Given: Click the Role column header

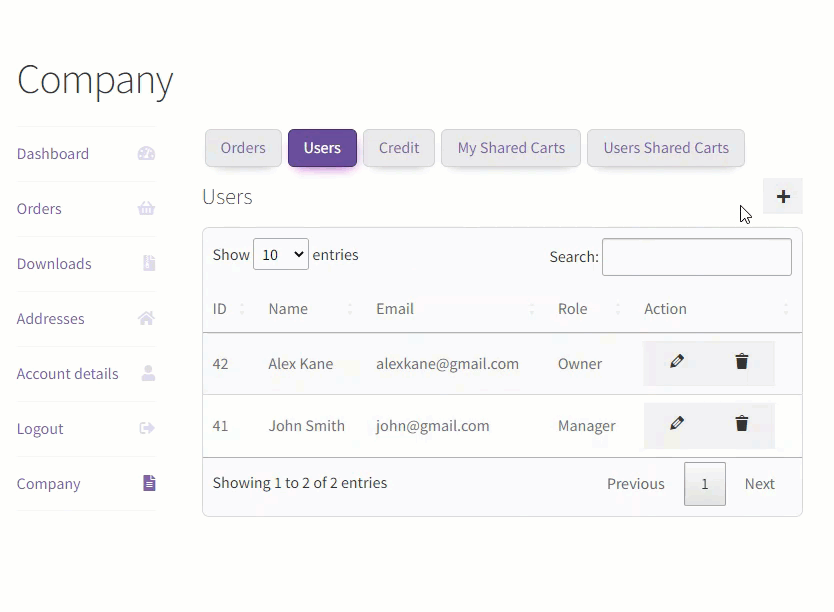Looking at the screenshot, I should click(572, 309).
